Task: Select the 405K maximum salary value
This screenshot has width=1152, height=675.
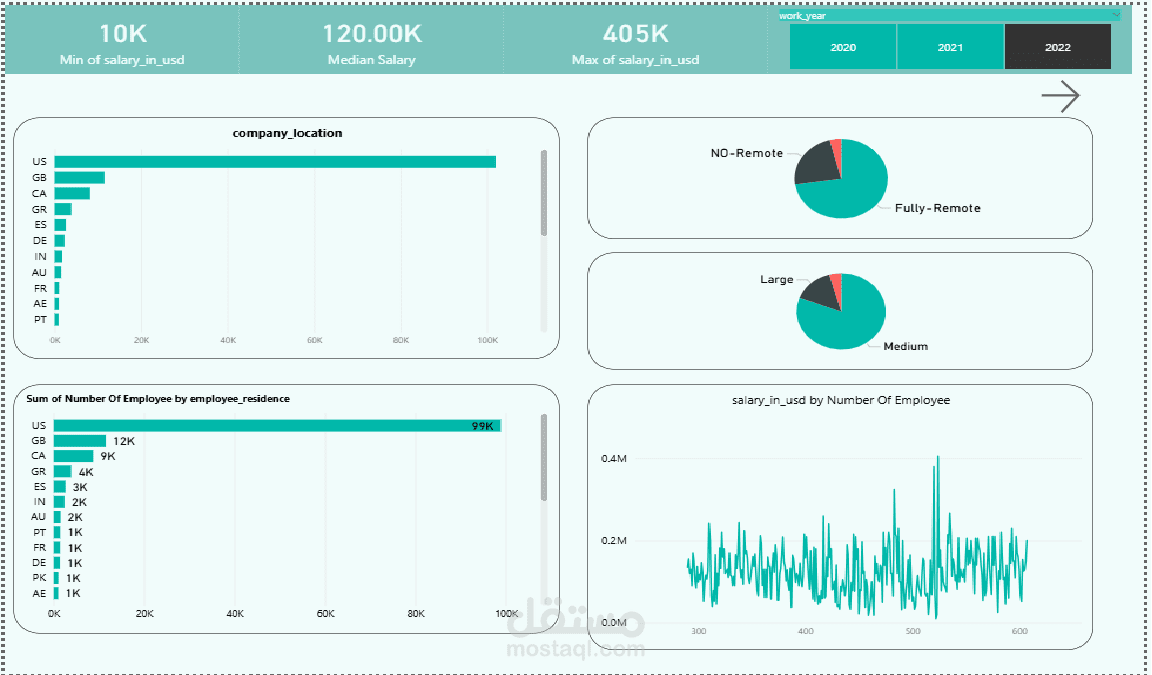Action: pyautogui.click(x=636, y=34)
